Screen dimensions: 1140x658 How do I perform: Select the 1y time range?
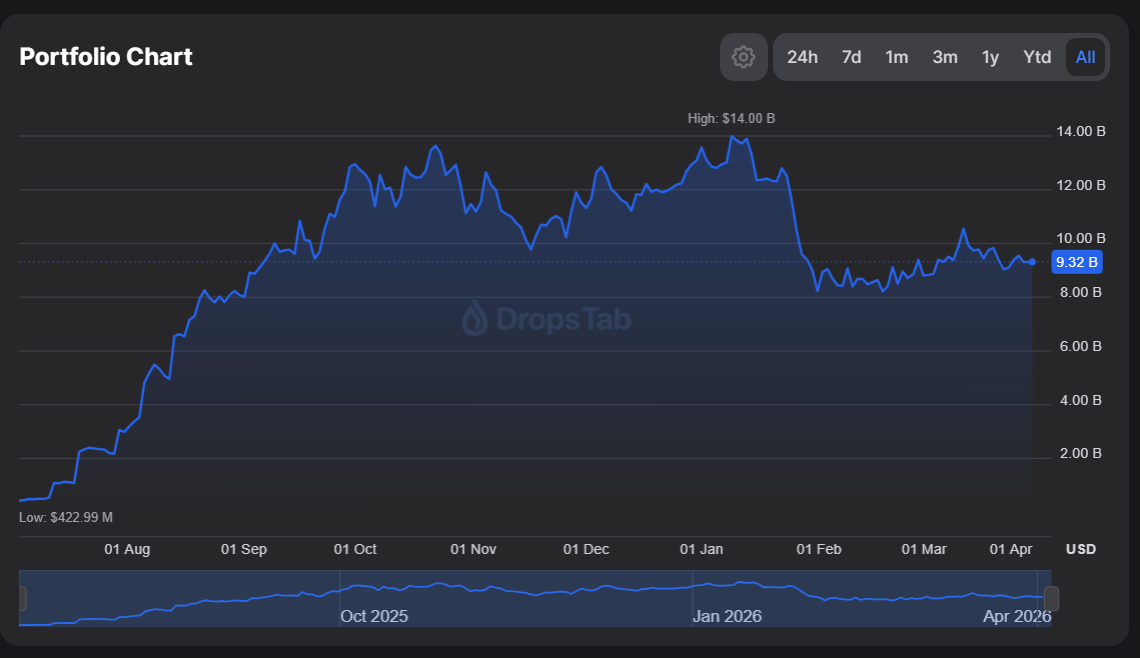[990, 57]
